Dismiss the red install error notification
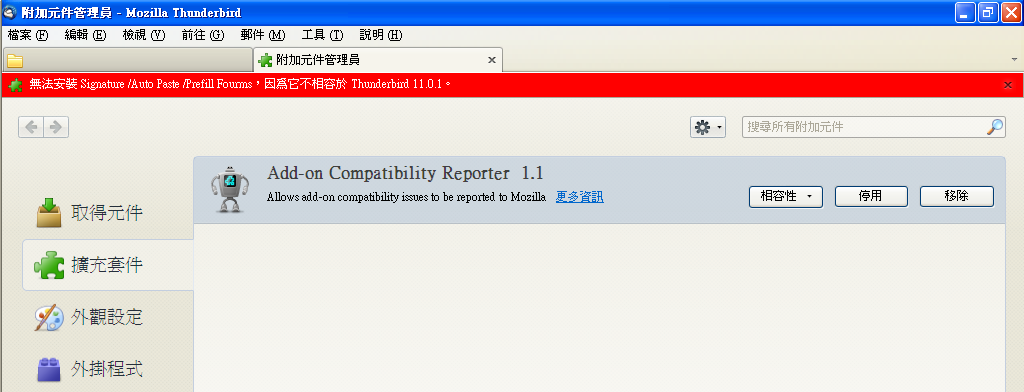The image size is (1024, 392). coord(1008,85)
